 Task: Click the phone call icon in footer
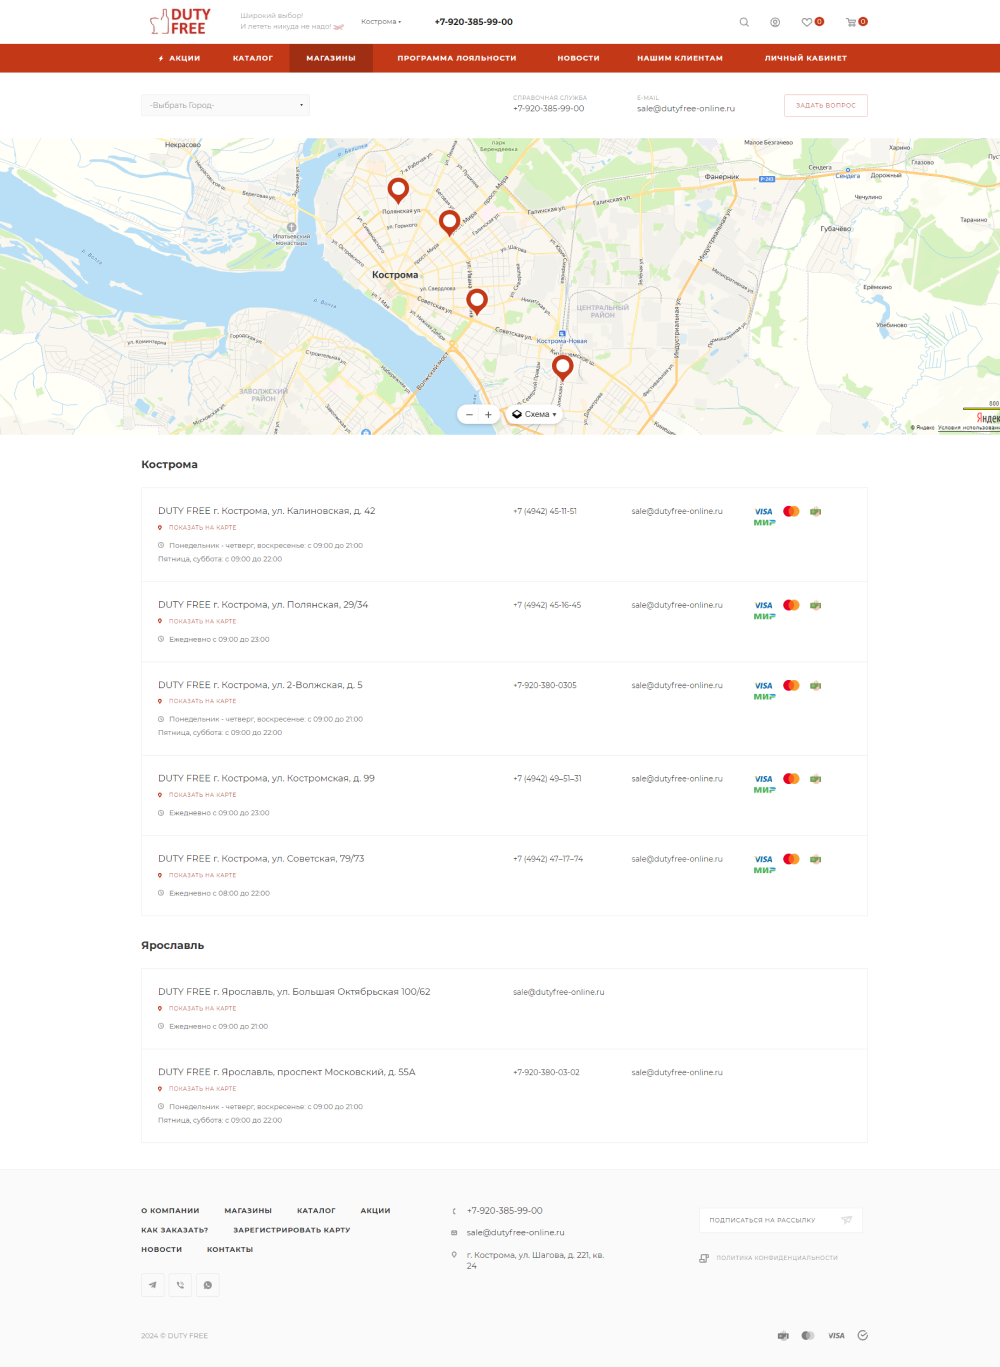tap(180, 1285)
